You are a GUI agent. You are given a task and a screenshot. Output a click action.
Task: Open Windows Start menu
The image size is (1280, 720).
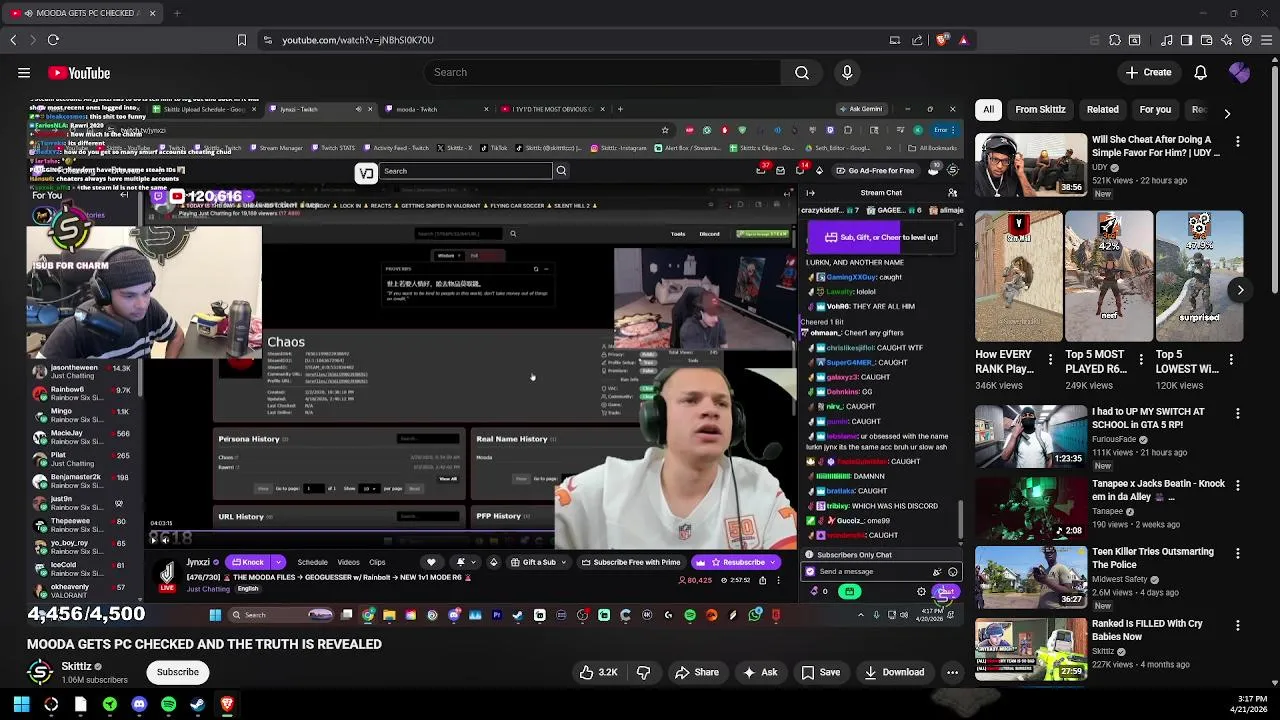click(x=21, y=704)
